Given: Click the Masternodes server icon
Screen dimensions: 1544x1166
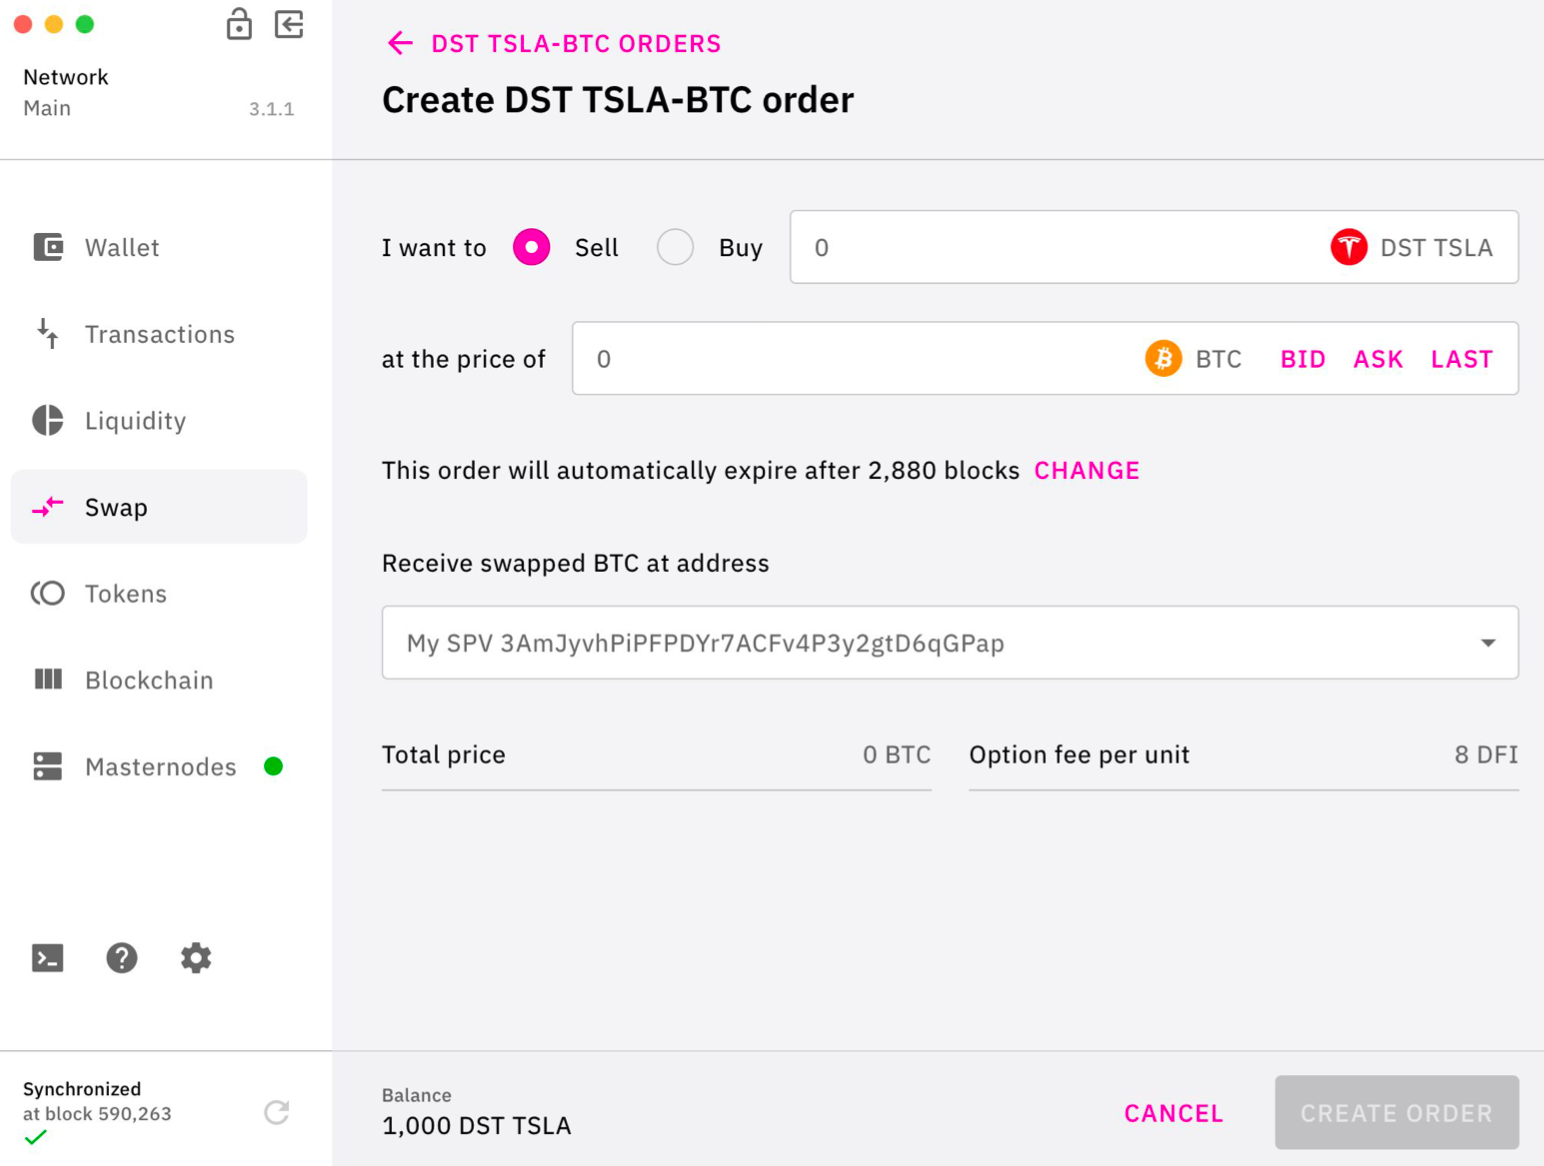Looking at the screenshot, I should [48, 766].
